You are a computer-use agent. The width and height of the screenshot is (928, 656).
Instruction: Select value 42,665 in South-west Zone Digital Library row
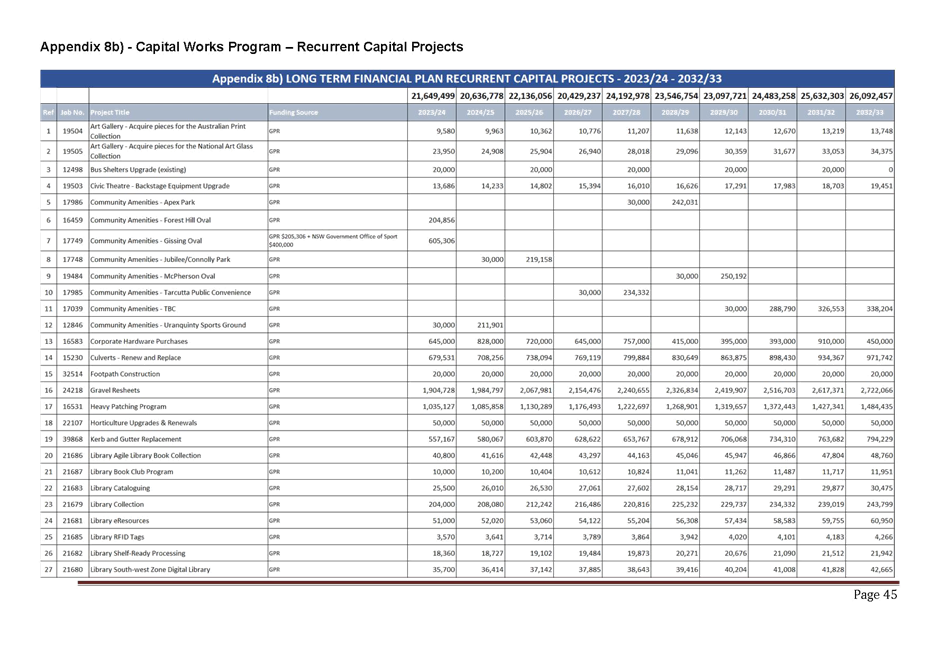tap(881, 570)
